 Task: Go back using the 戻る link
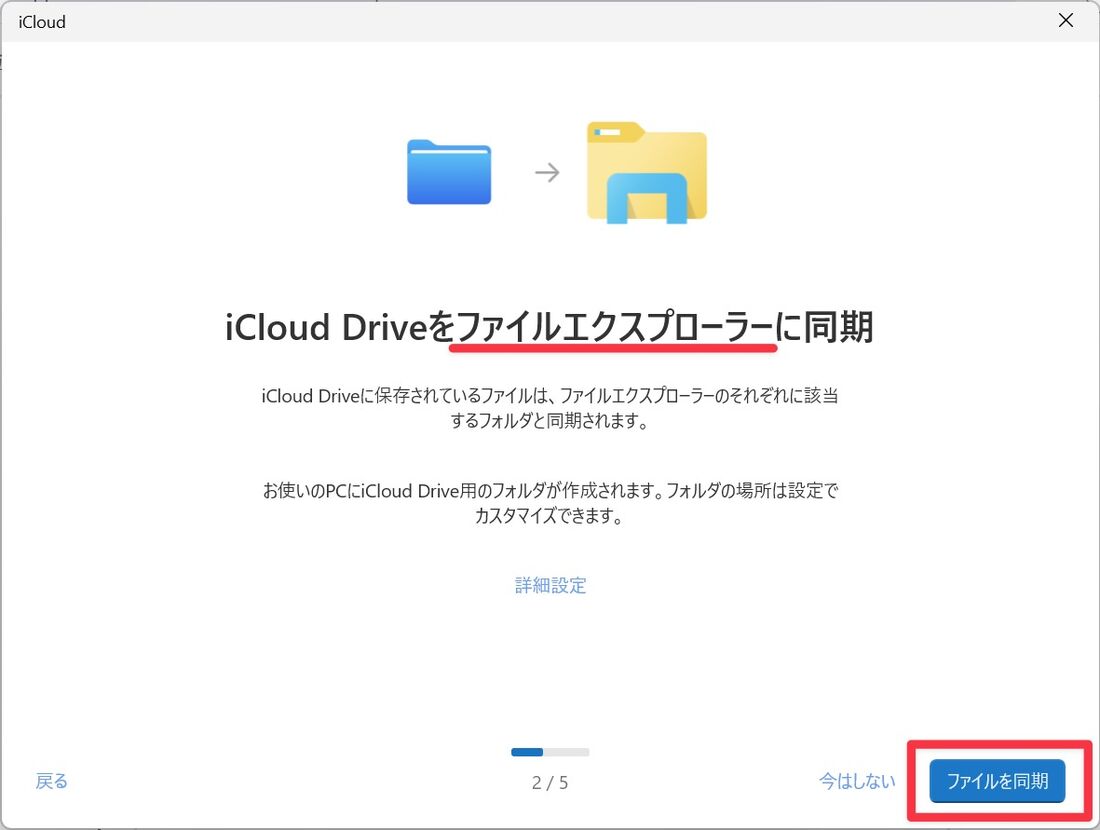tap(51, 782)
